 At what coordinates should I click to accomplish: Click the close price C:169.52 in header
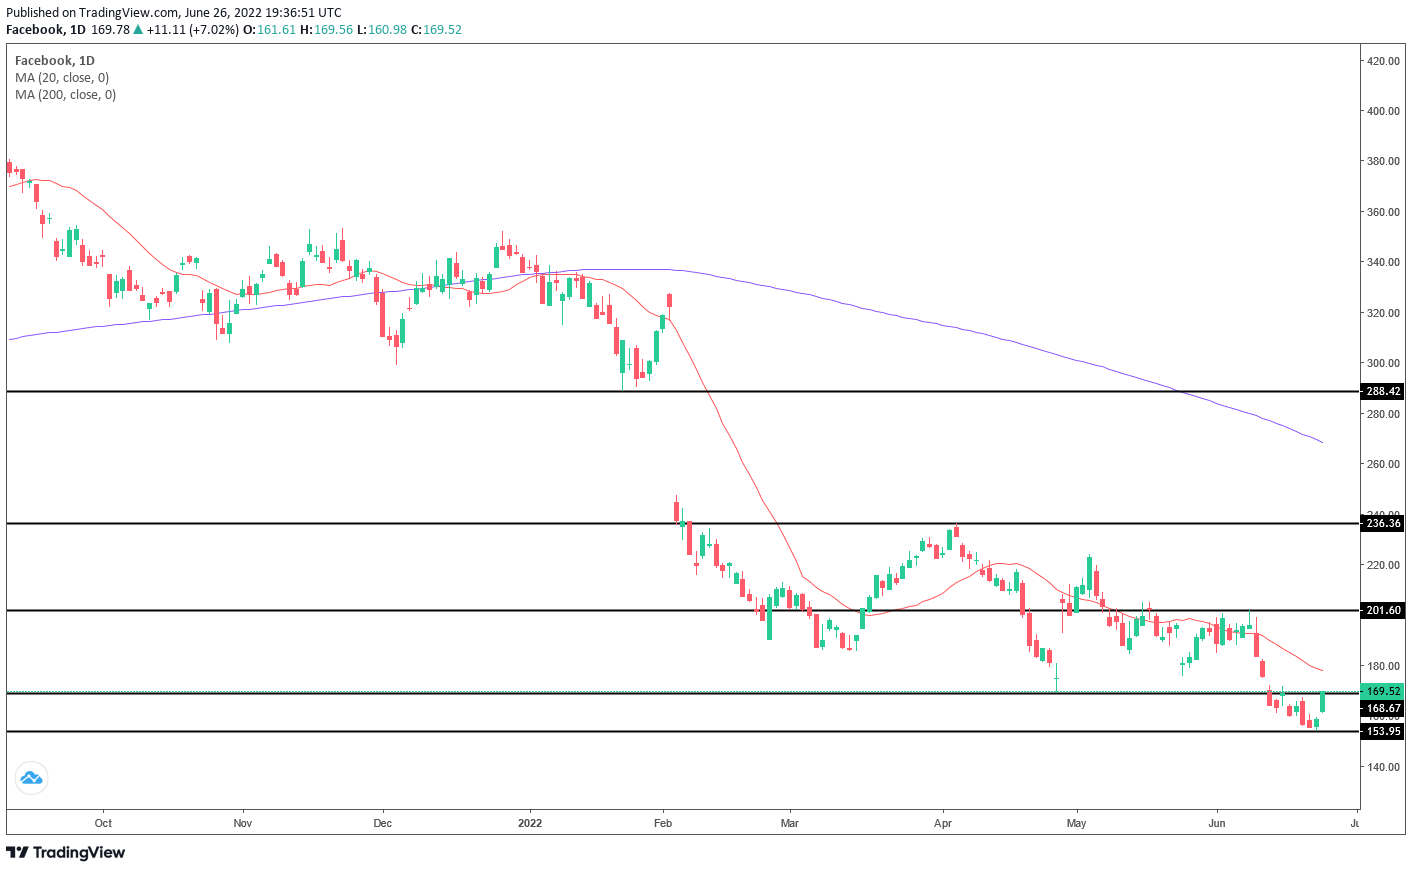[436, 30]
